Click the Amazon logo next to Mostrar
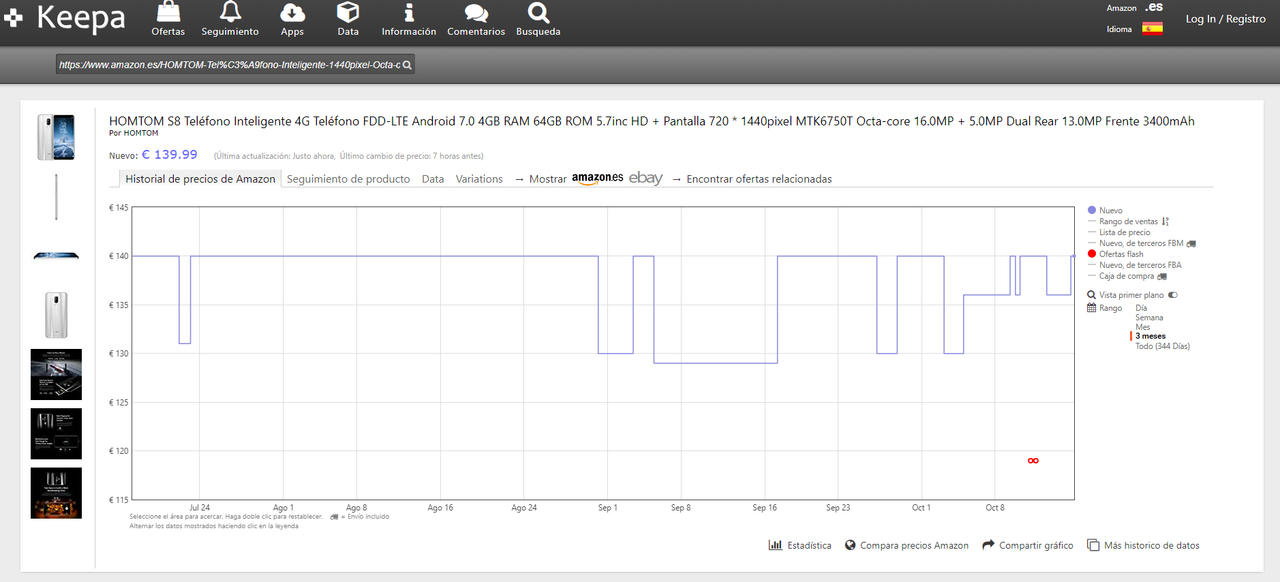Viewport: 1280px width, 582px height. [x=597, y=179]
